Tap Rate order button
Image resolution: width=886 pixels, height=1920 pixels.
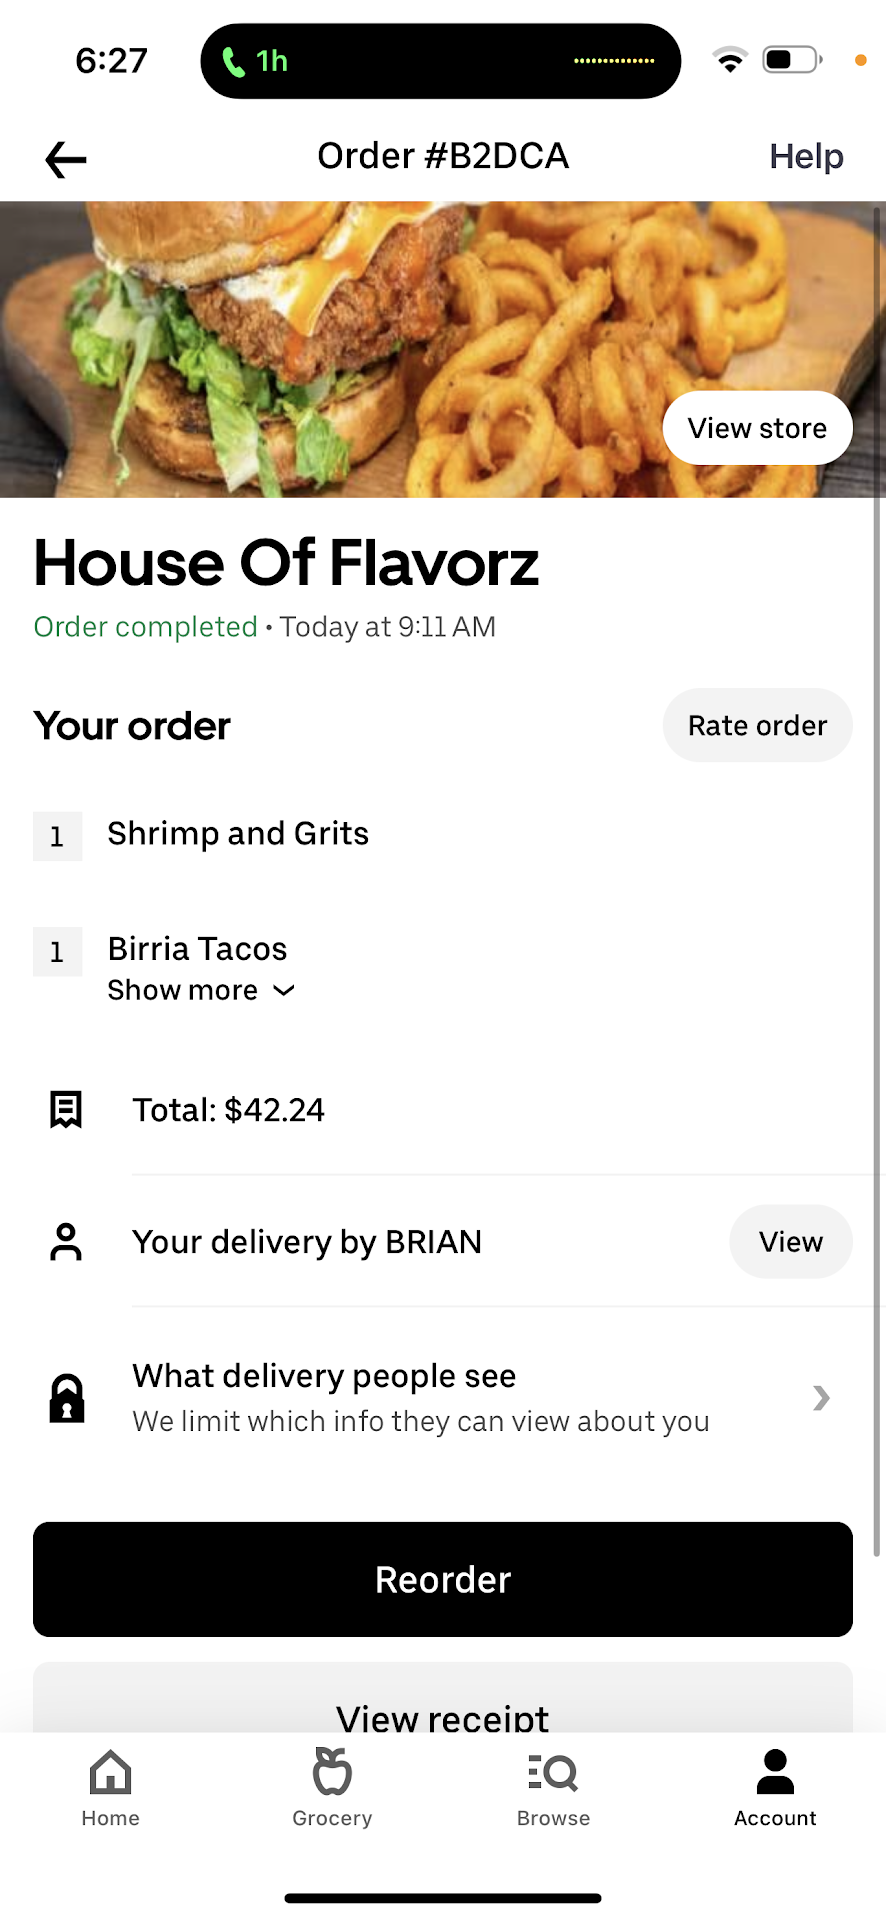point(757,725)
